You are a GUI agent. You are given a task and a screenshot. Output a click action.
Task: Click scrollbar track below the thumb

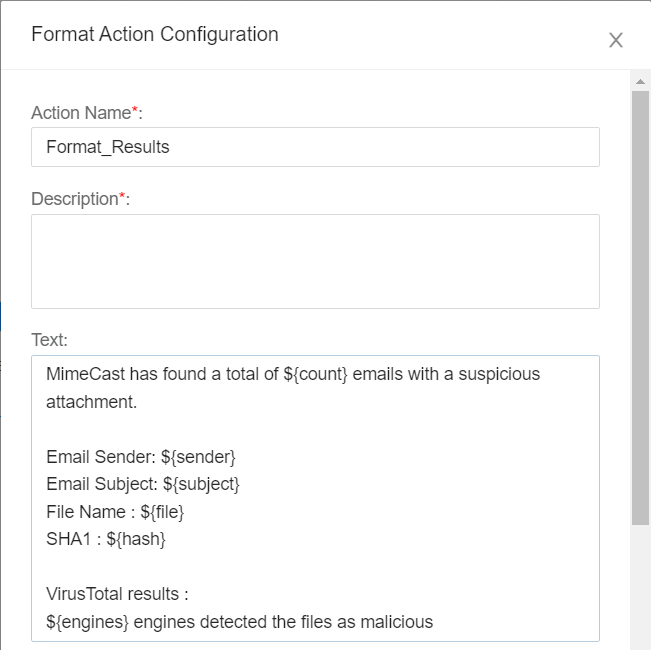point(641,590)
